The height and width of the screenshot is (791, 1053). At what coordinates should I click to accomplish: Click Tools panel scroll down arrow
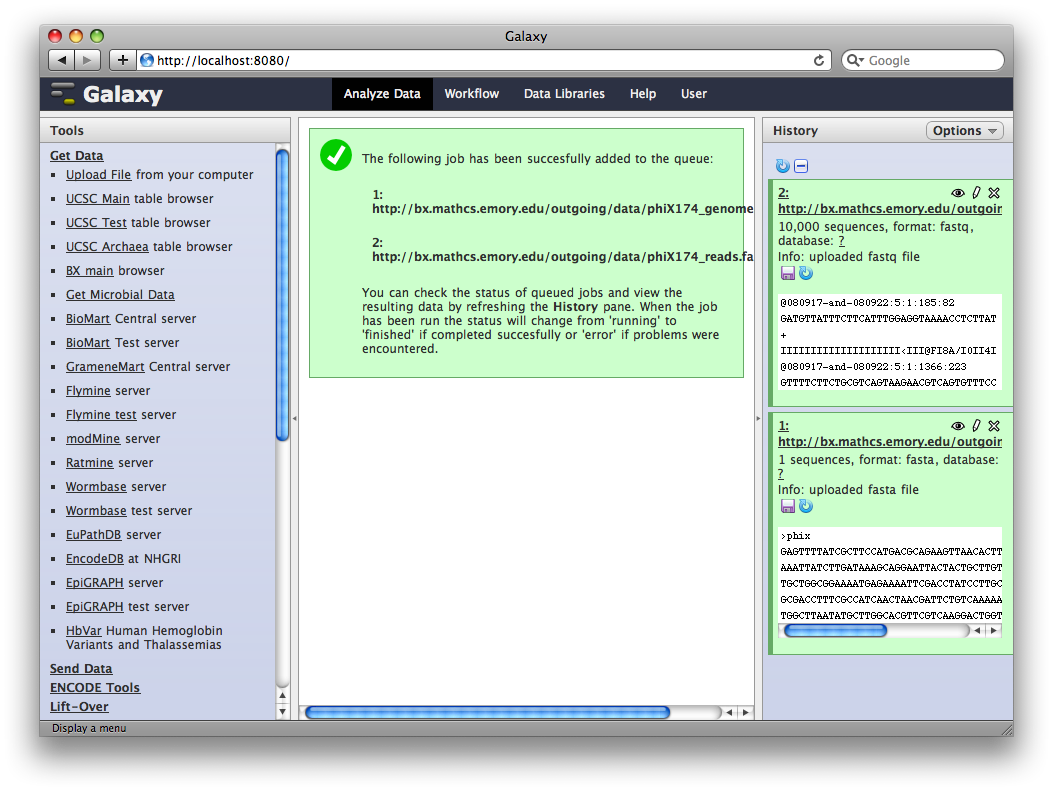(283, 712)
